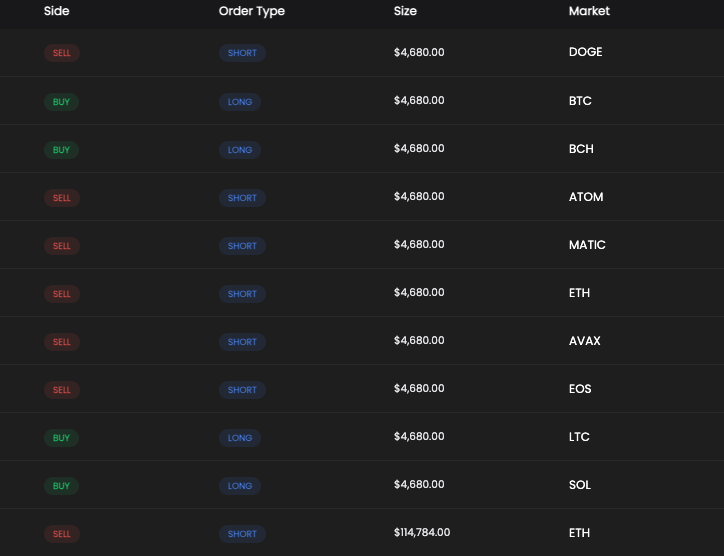The width and height of the screenshot is (724, 556).
Task: Select the SHORT badge in the DOGE row
Action: tap(242, 53)
